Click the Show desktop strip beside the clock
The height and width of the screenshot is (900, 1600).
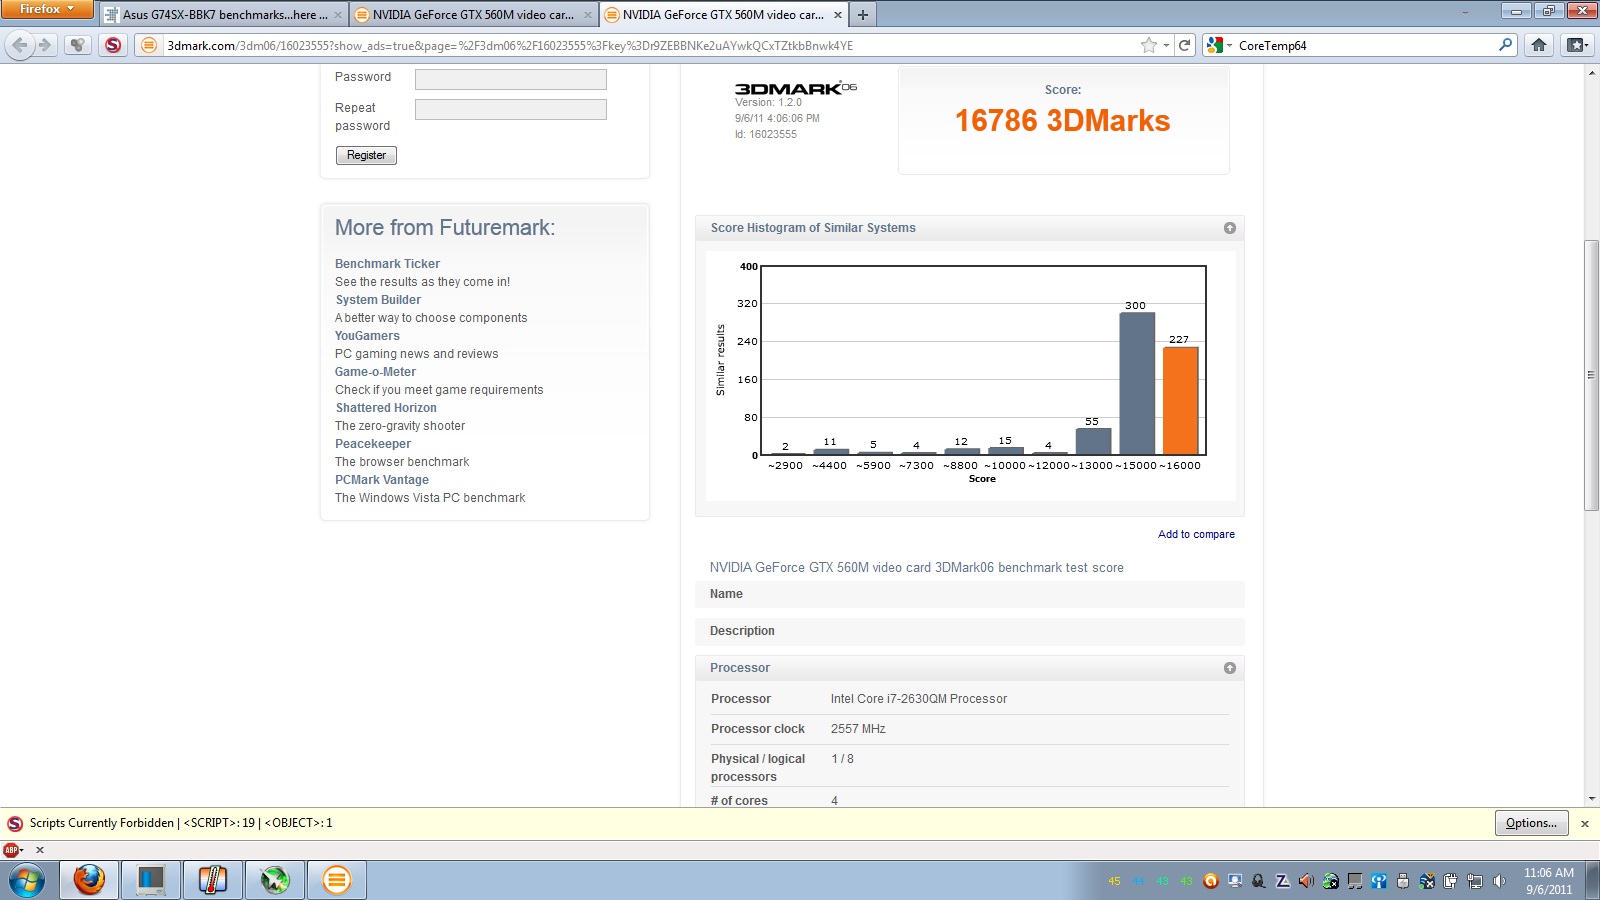(1593, 880)
